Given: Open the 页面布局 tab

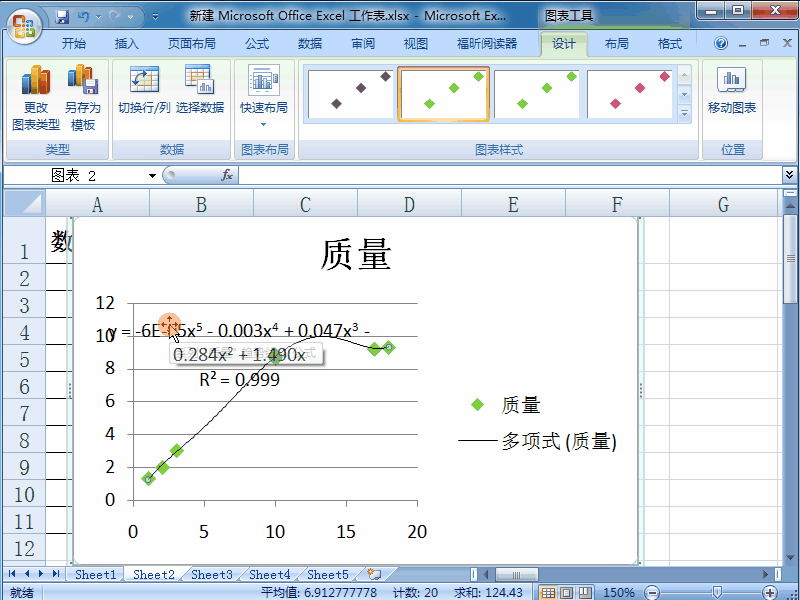Looking at the screenshot, I should [192, 44].
